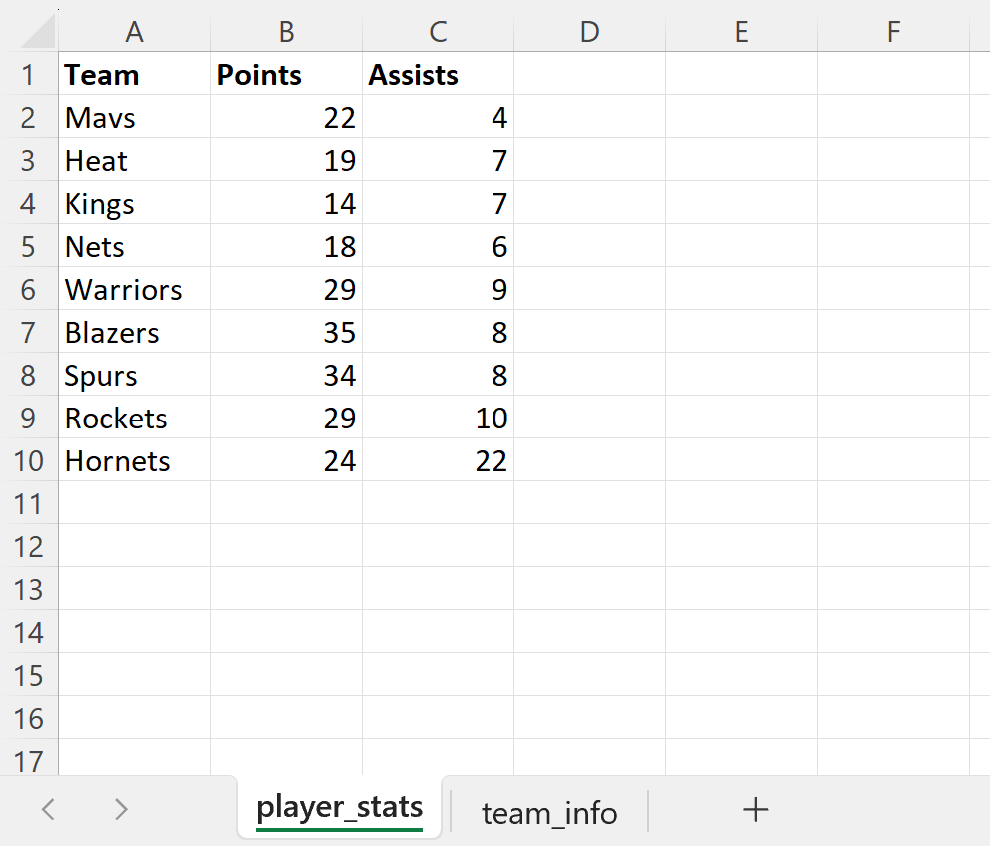Image resolution: width=990 pixels, height=846 pixels.
Task: Click the cell containing Rockets
Action: tap(134, 417)
